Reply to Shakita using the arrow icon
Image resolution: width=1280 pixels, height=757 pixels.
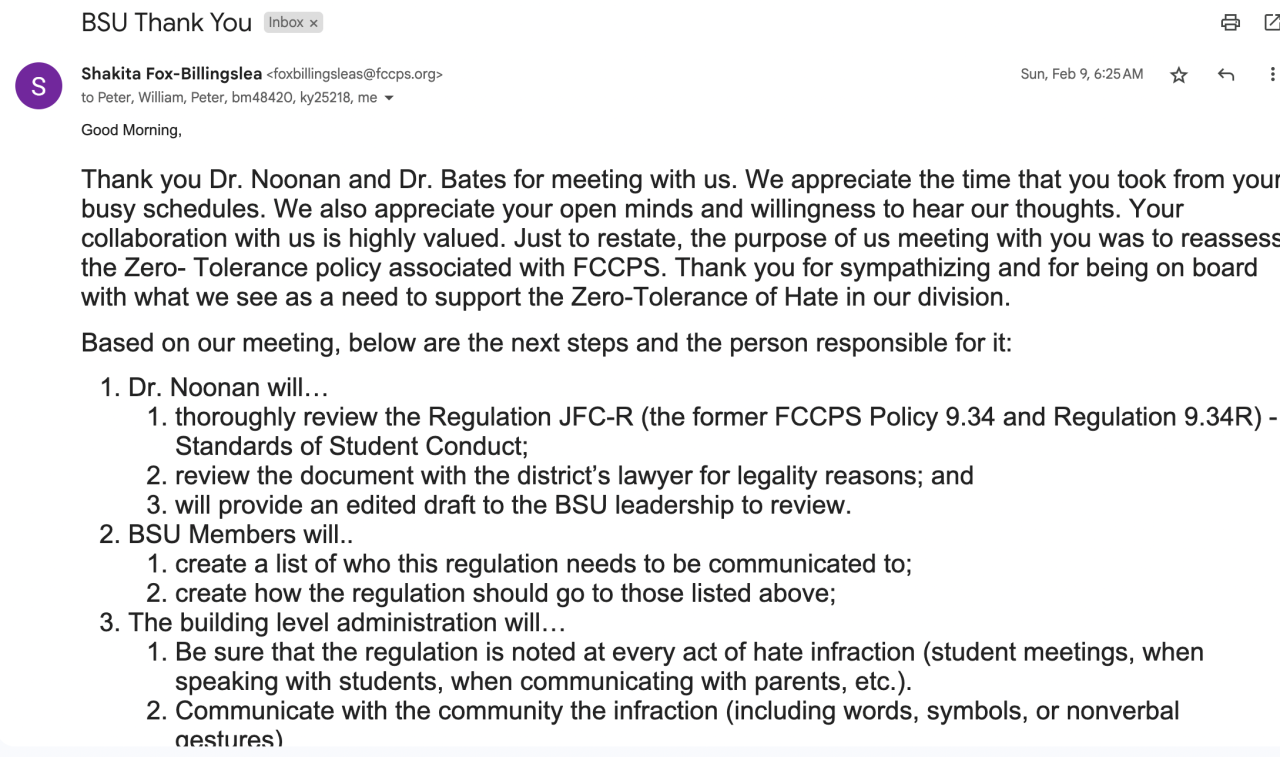pos(1226,75)
